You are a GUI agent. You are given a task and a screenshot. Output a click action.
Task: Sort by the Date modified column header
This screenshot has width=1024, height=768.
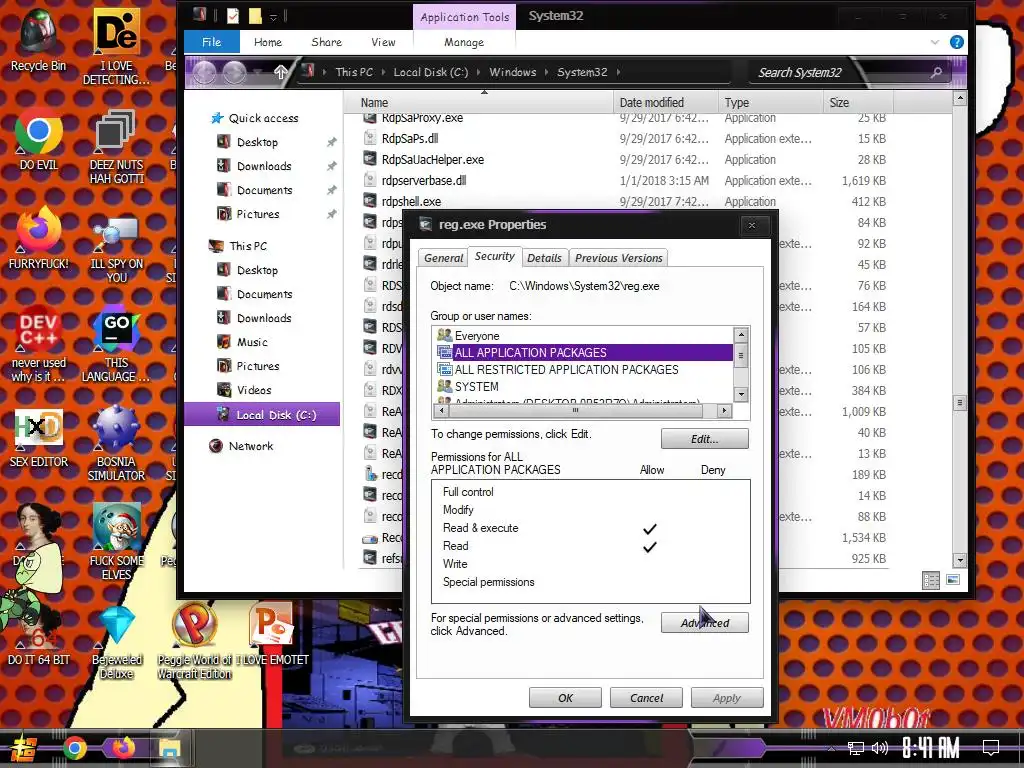(665, 103)
